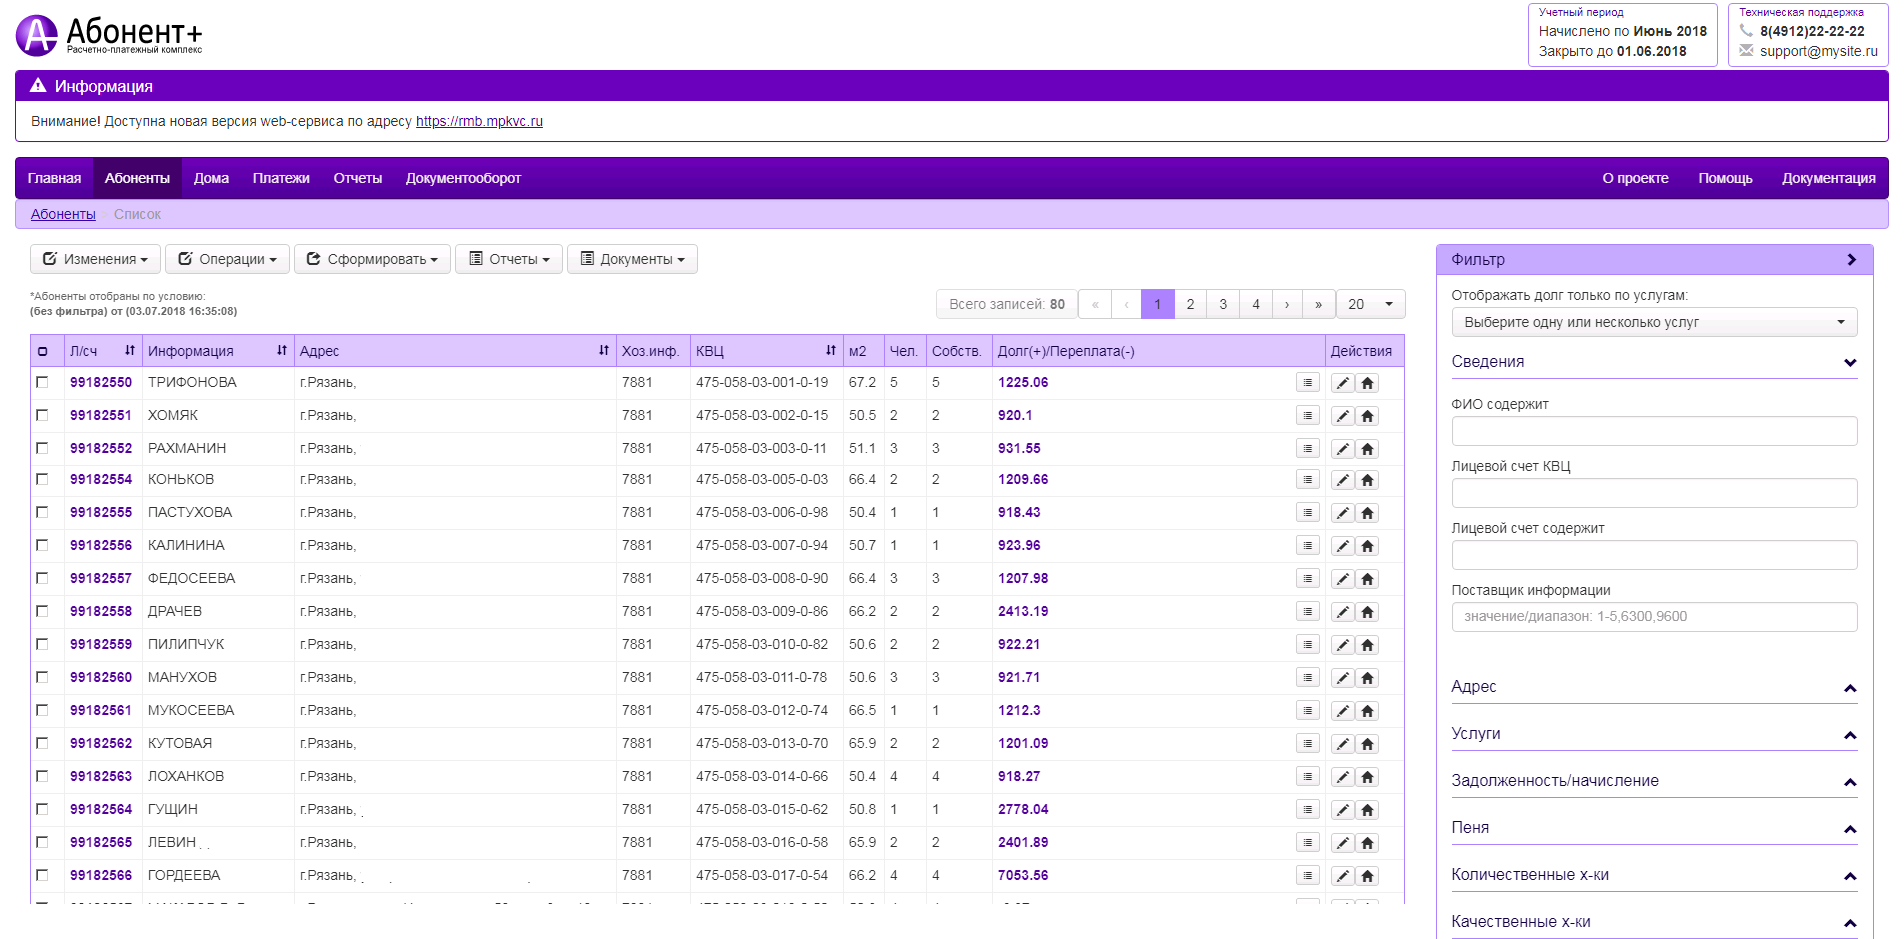Viewport: 1904px width, 939px height.
Task: Tick the checkbox for ПАСТУХОВА
Action: click(42, 512)
